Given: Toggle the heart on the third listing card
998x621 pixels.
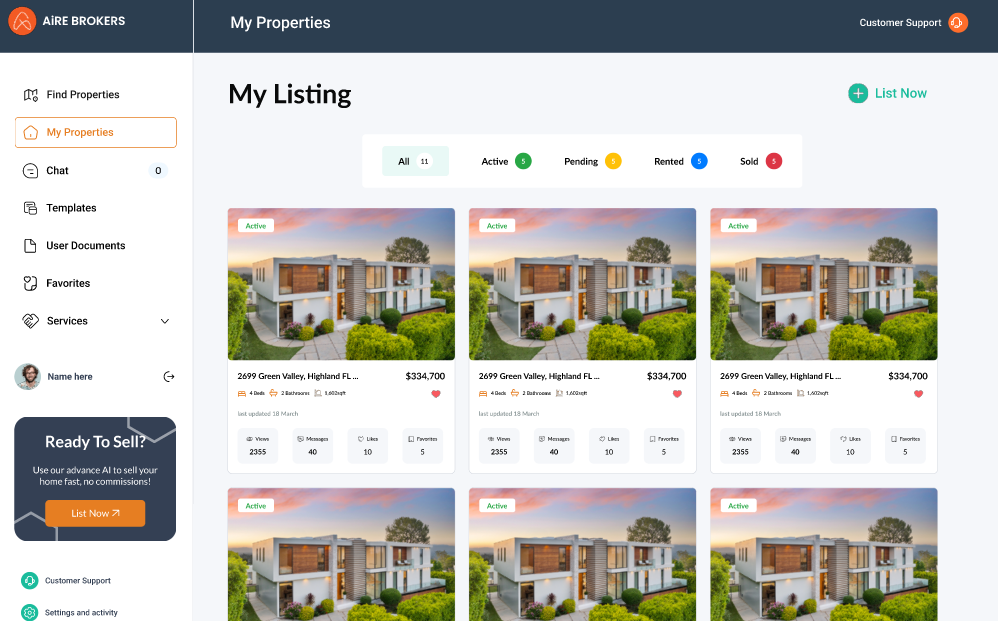Looking at the screenshot, I should pyautogui.click(x=918, y=394).
